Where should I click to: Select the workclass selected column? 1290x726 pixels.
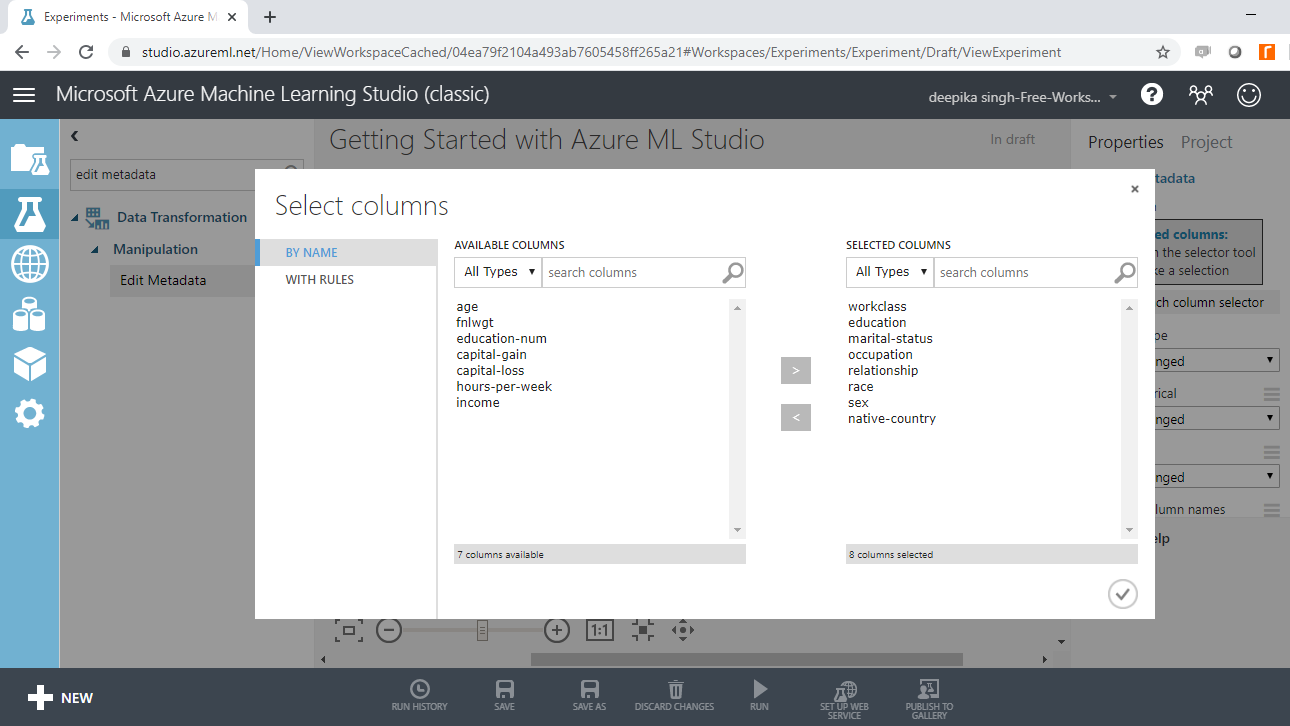point(877,307)
